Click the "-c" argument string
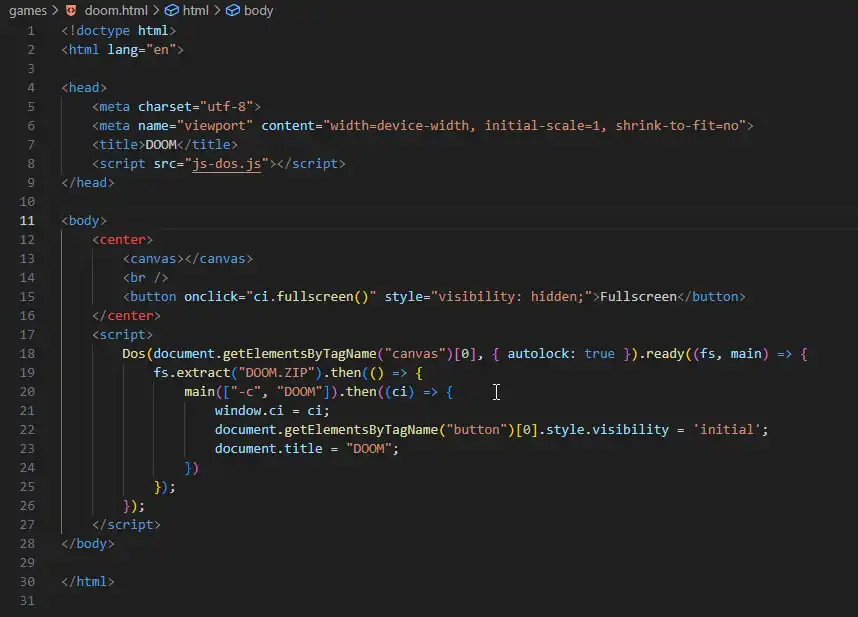 (245, 392)
